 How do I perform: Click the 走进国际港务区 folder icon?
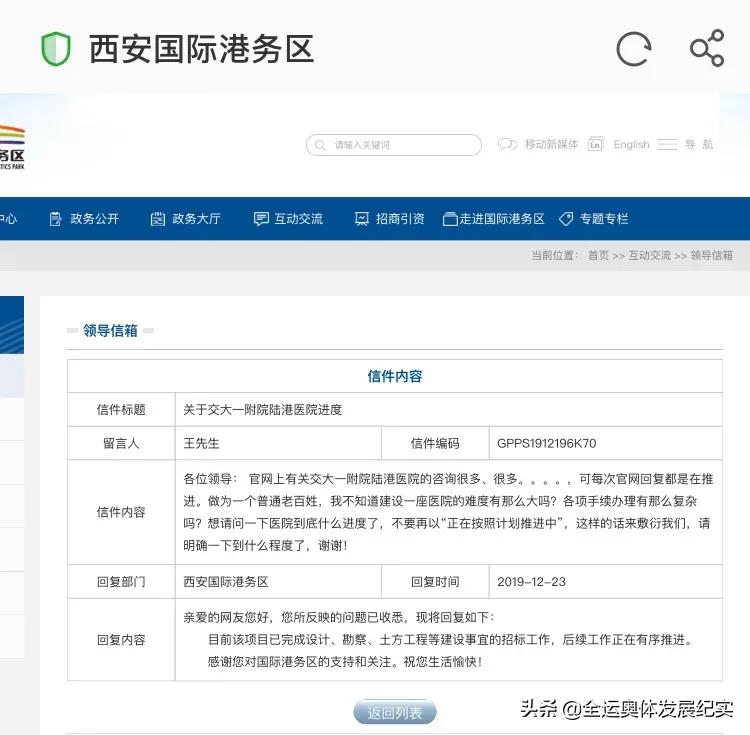tap(450, 219)
